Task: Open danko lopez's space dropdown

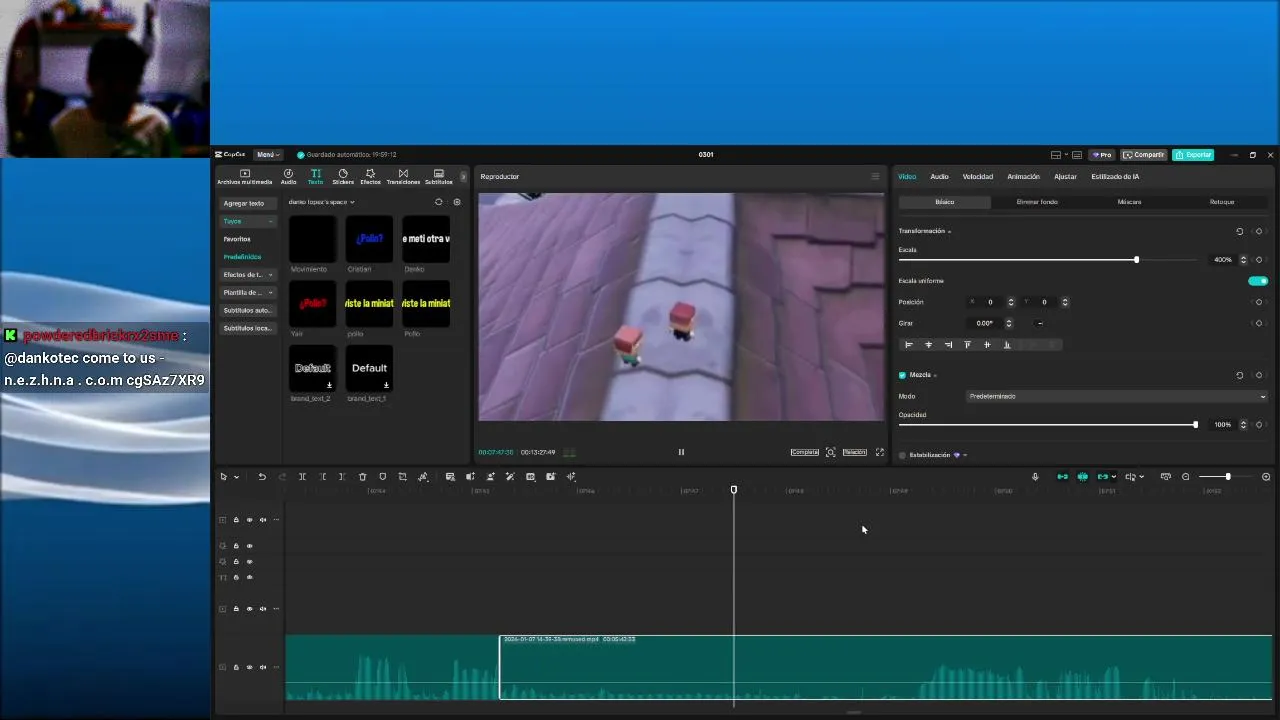Action: click(x=321, y=202)
